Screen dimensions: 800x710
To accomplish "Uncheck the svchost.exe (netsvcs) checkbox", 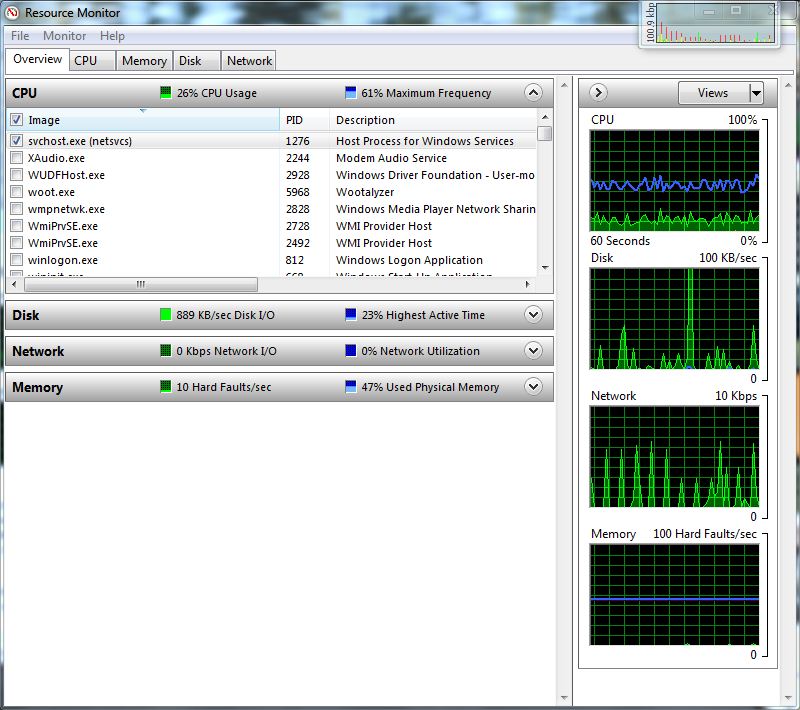I will 16,140.
